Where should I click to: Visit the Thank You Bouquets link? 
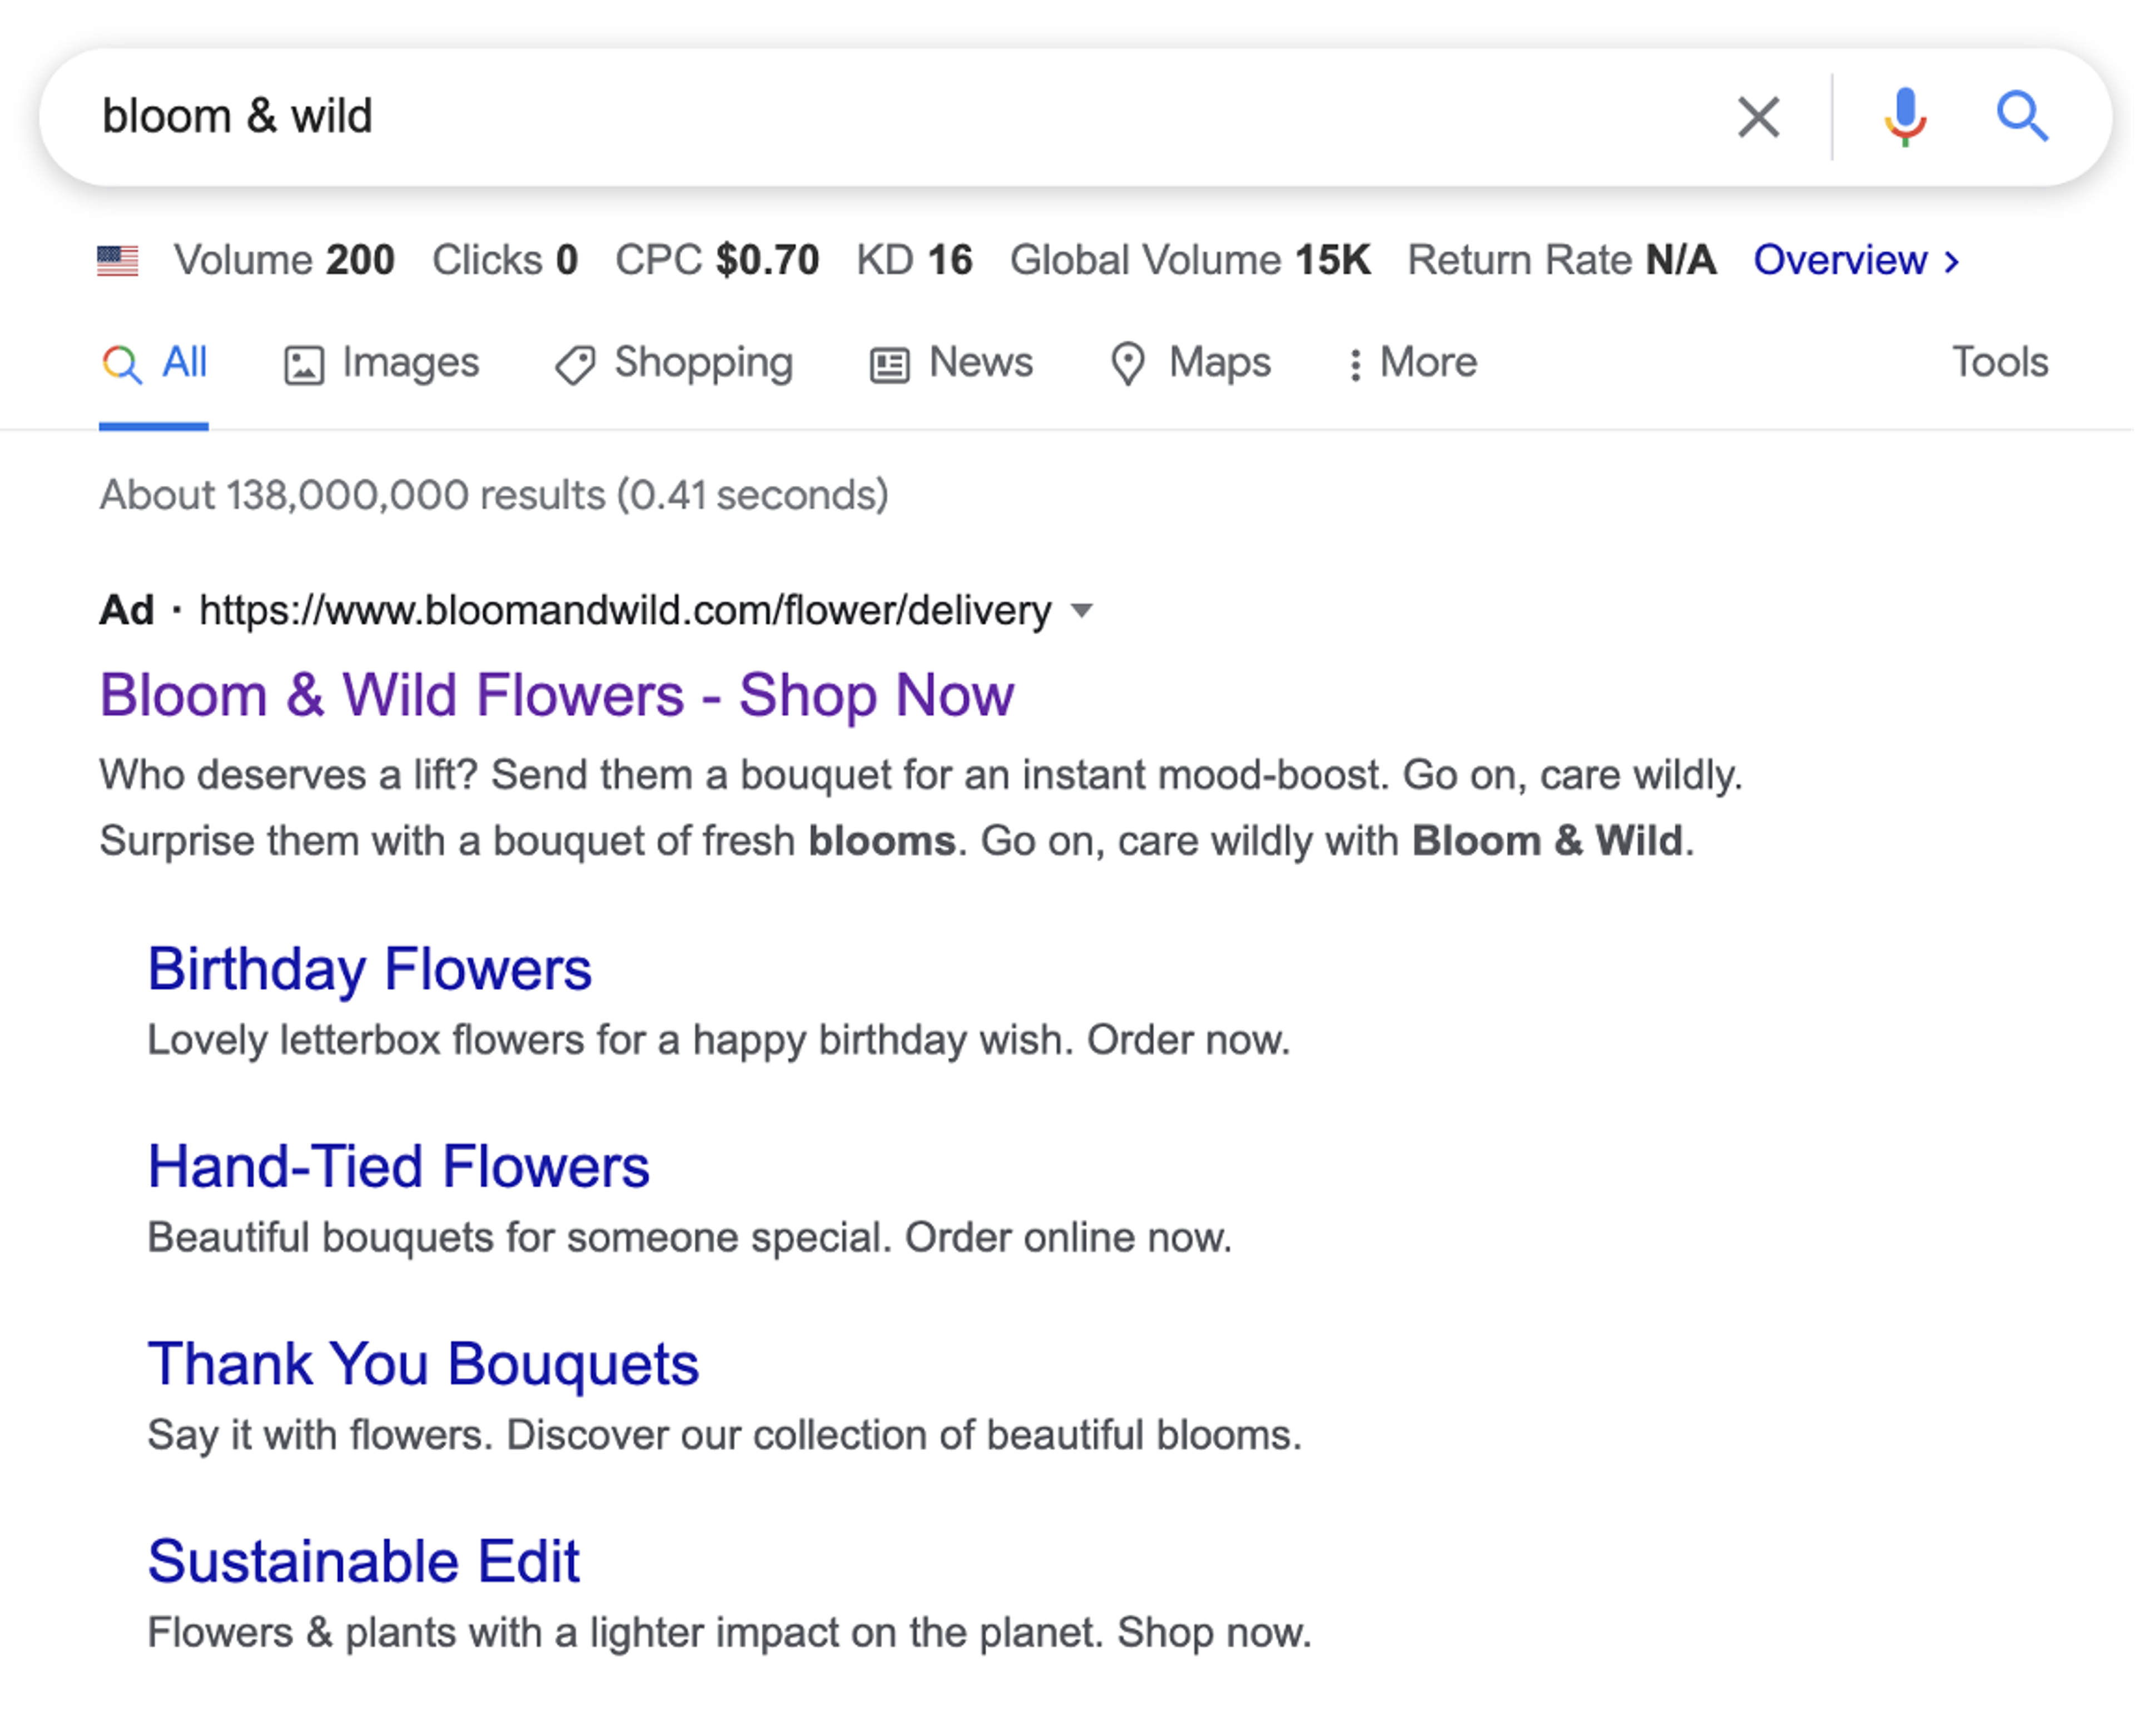click(423, 1363)
